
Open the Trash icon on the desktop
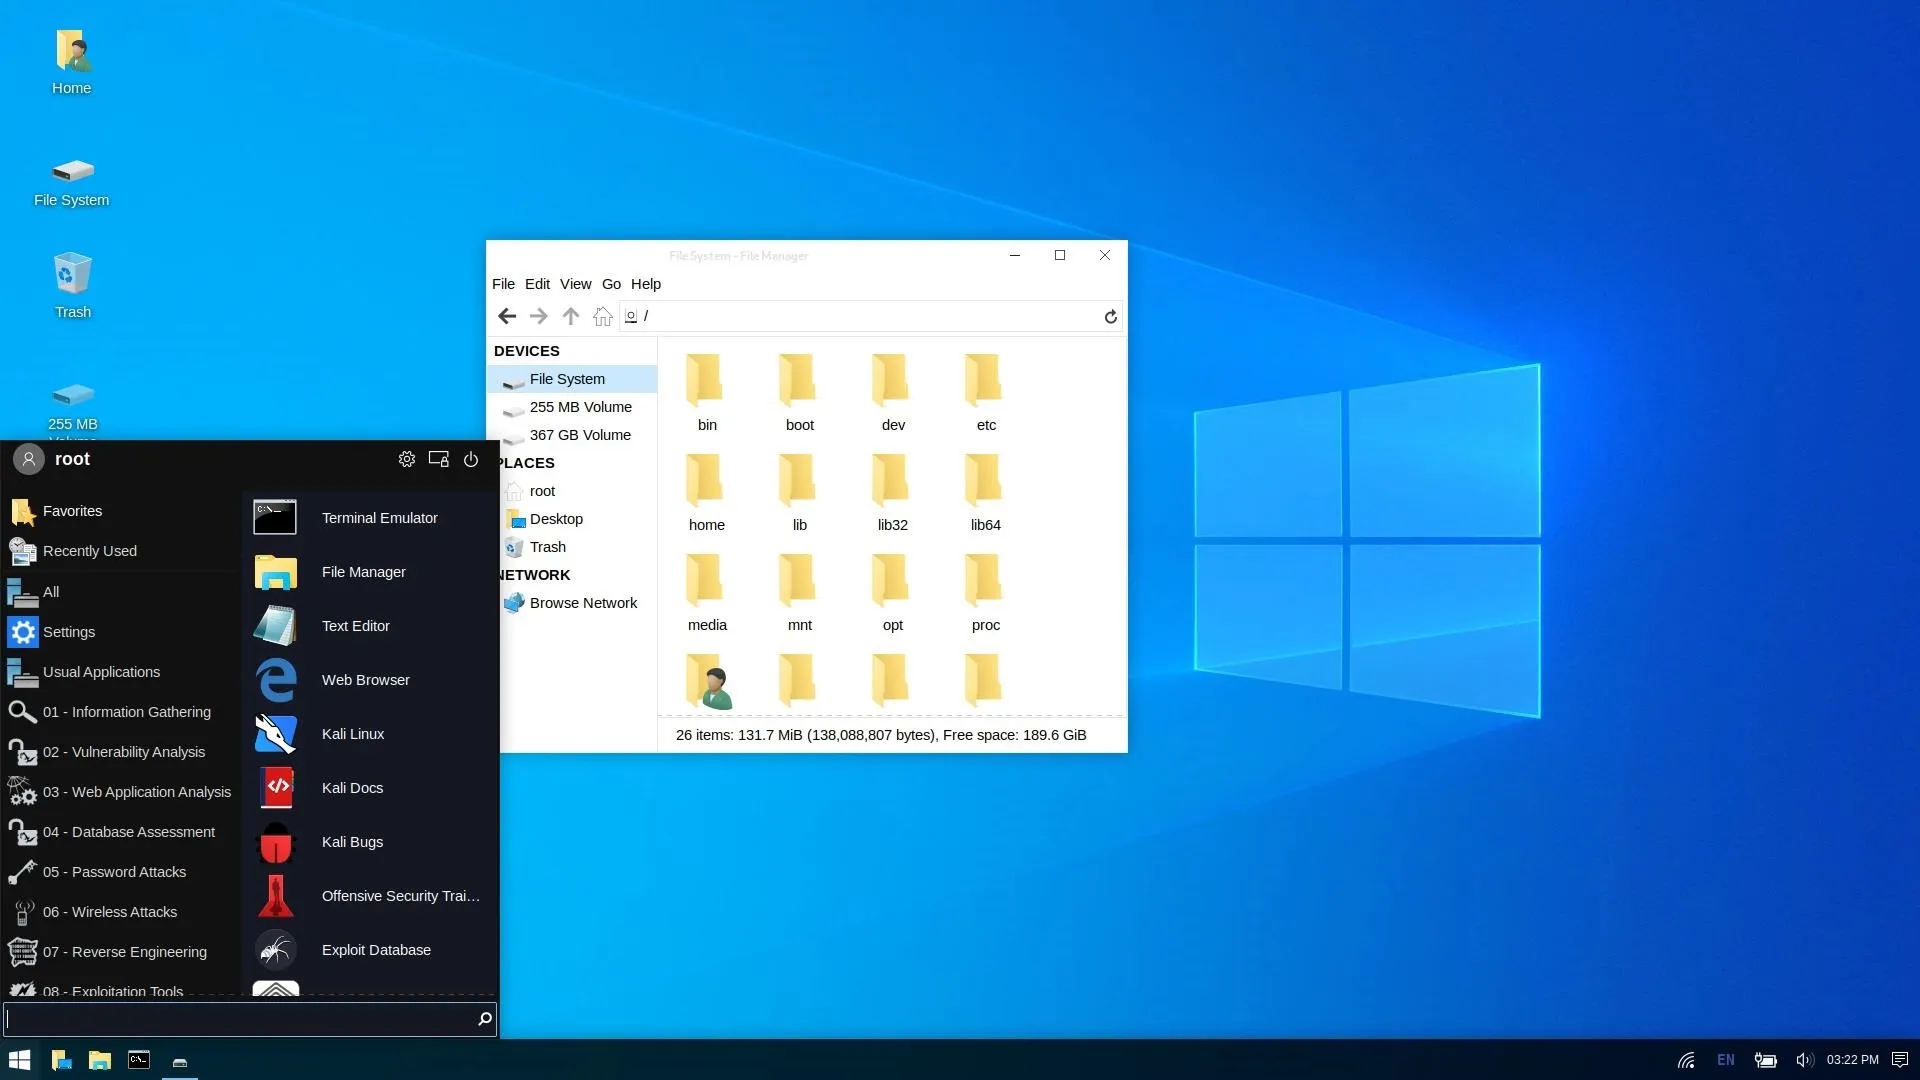pyautogui.click(x=72, y=286)
